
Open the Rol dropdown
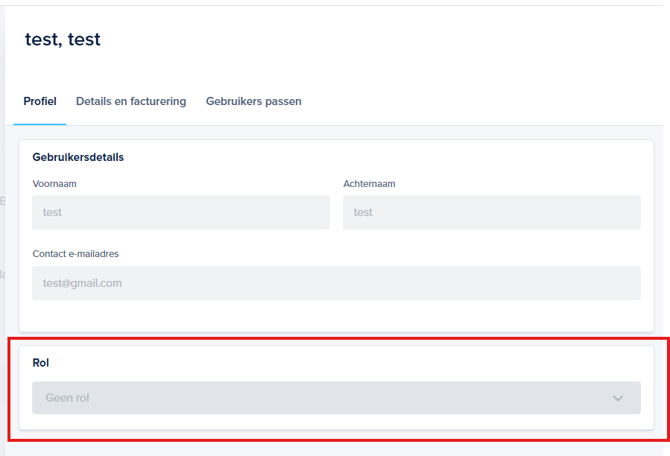tap(336, 398)
